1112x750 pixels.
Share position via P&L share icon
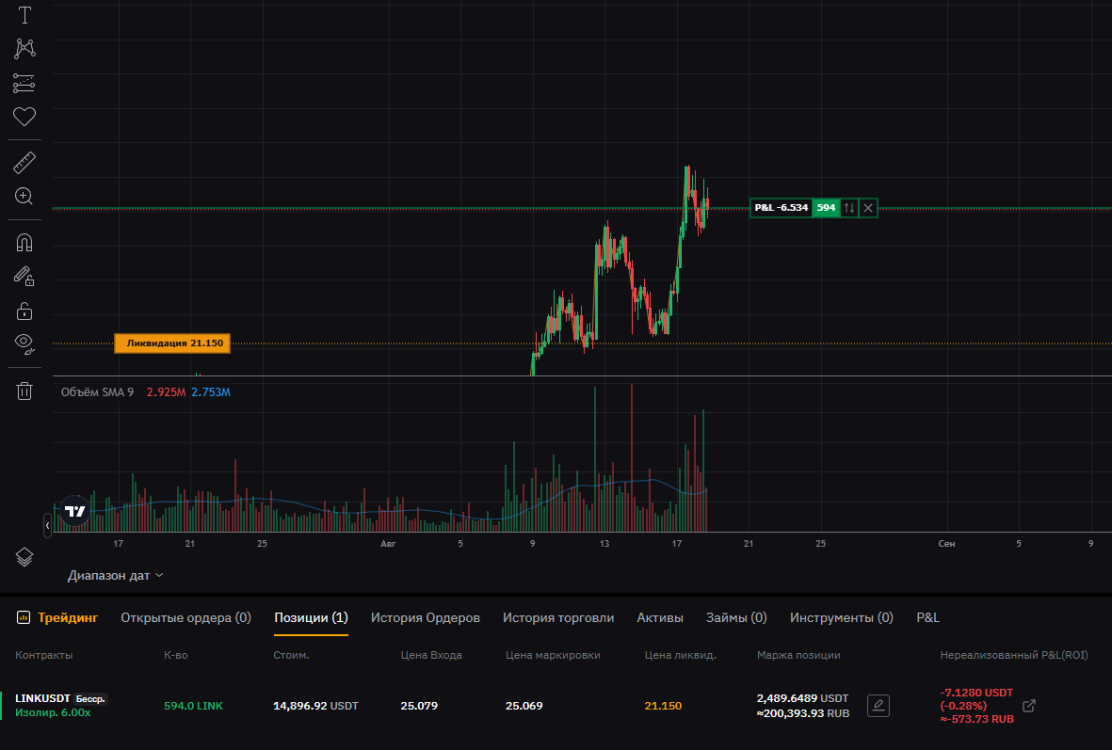click(1029, 706)
